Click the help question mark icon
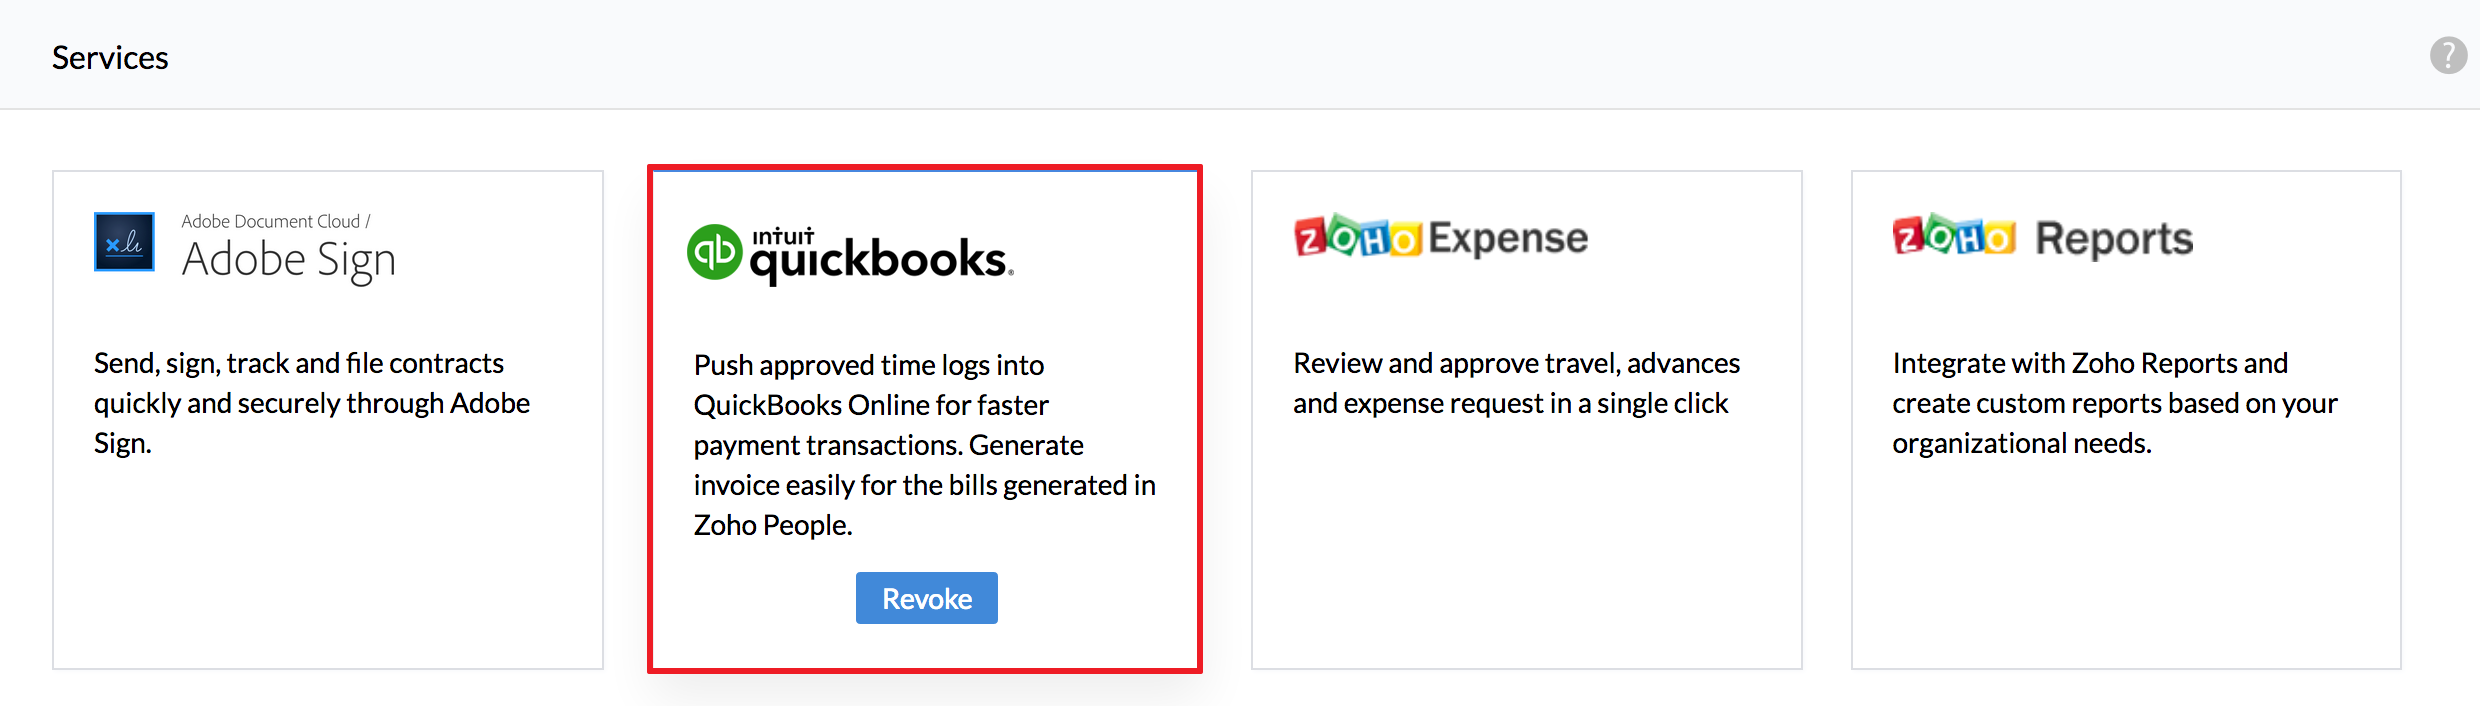The height and width of the screenshot is (706, 2480). [x=2448, y=56]
